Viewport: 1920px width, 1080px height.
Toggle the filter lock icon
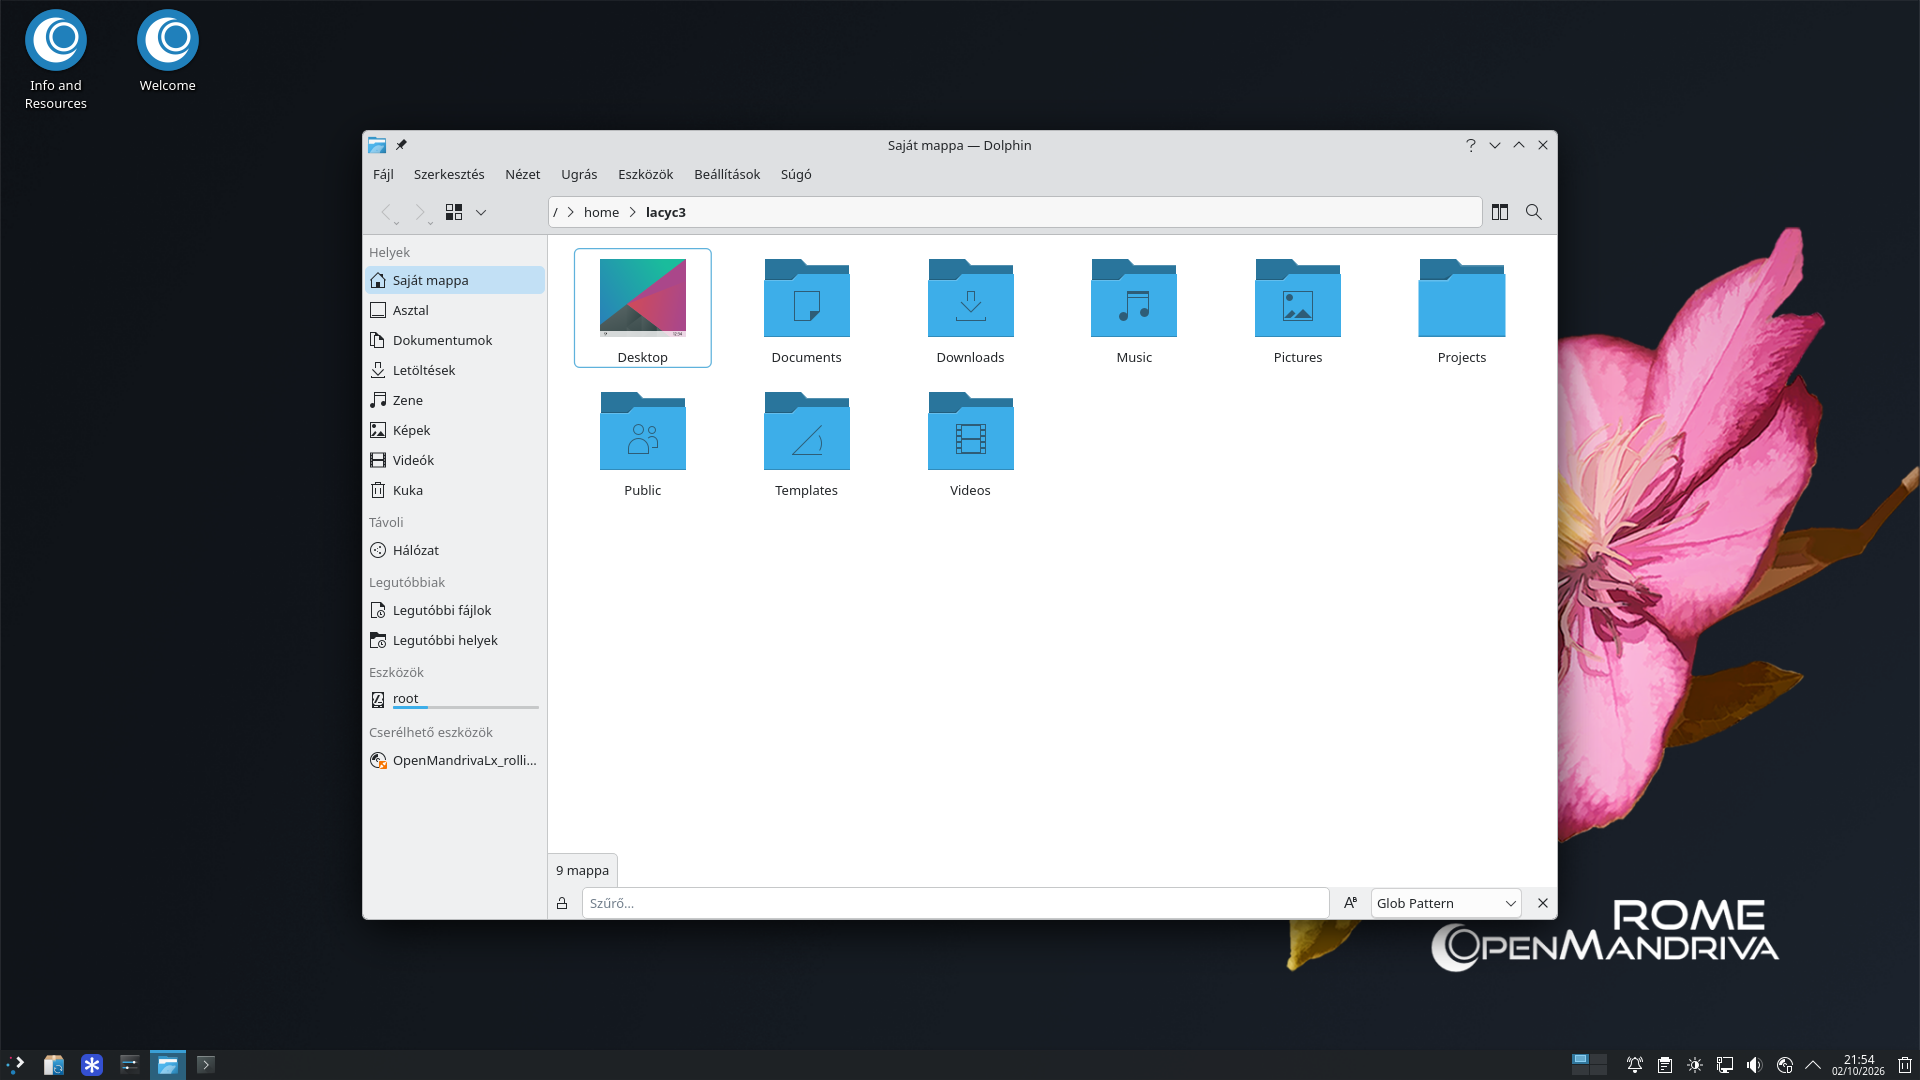click(x=562, y=903)
